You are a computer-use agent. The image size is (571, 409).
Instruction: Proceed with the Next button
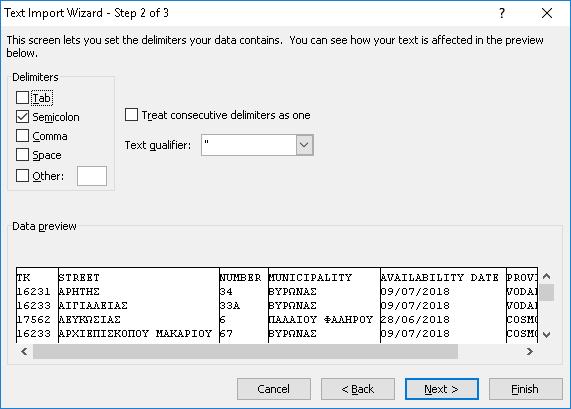tap(441, 389)
